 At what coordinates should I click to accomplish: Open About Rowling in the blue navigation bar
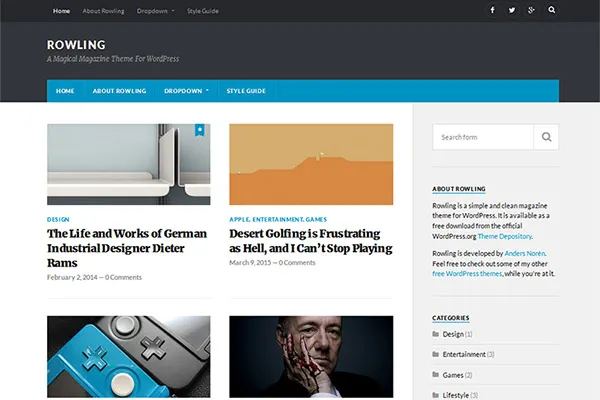tap(119, 91)
